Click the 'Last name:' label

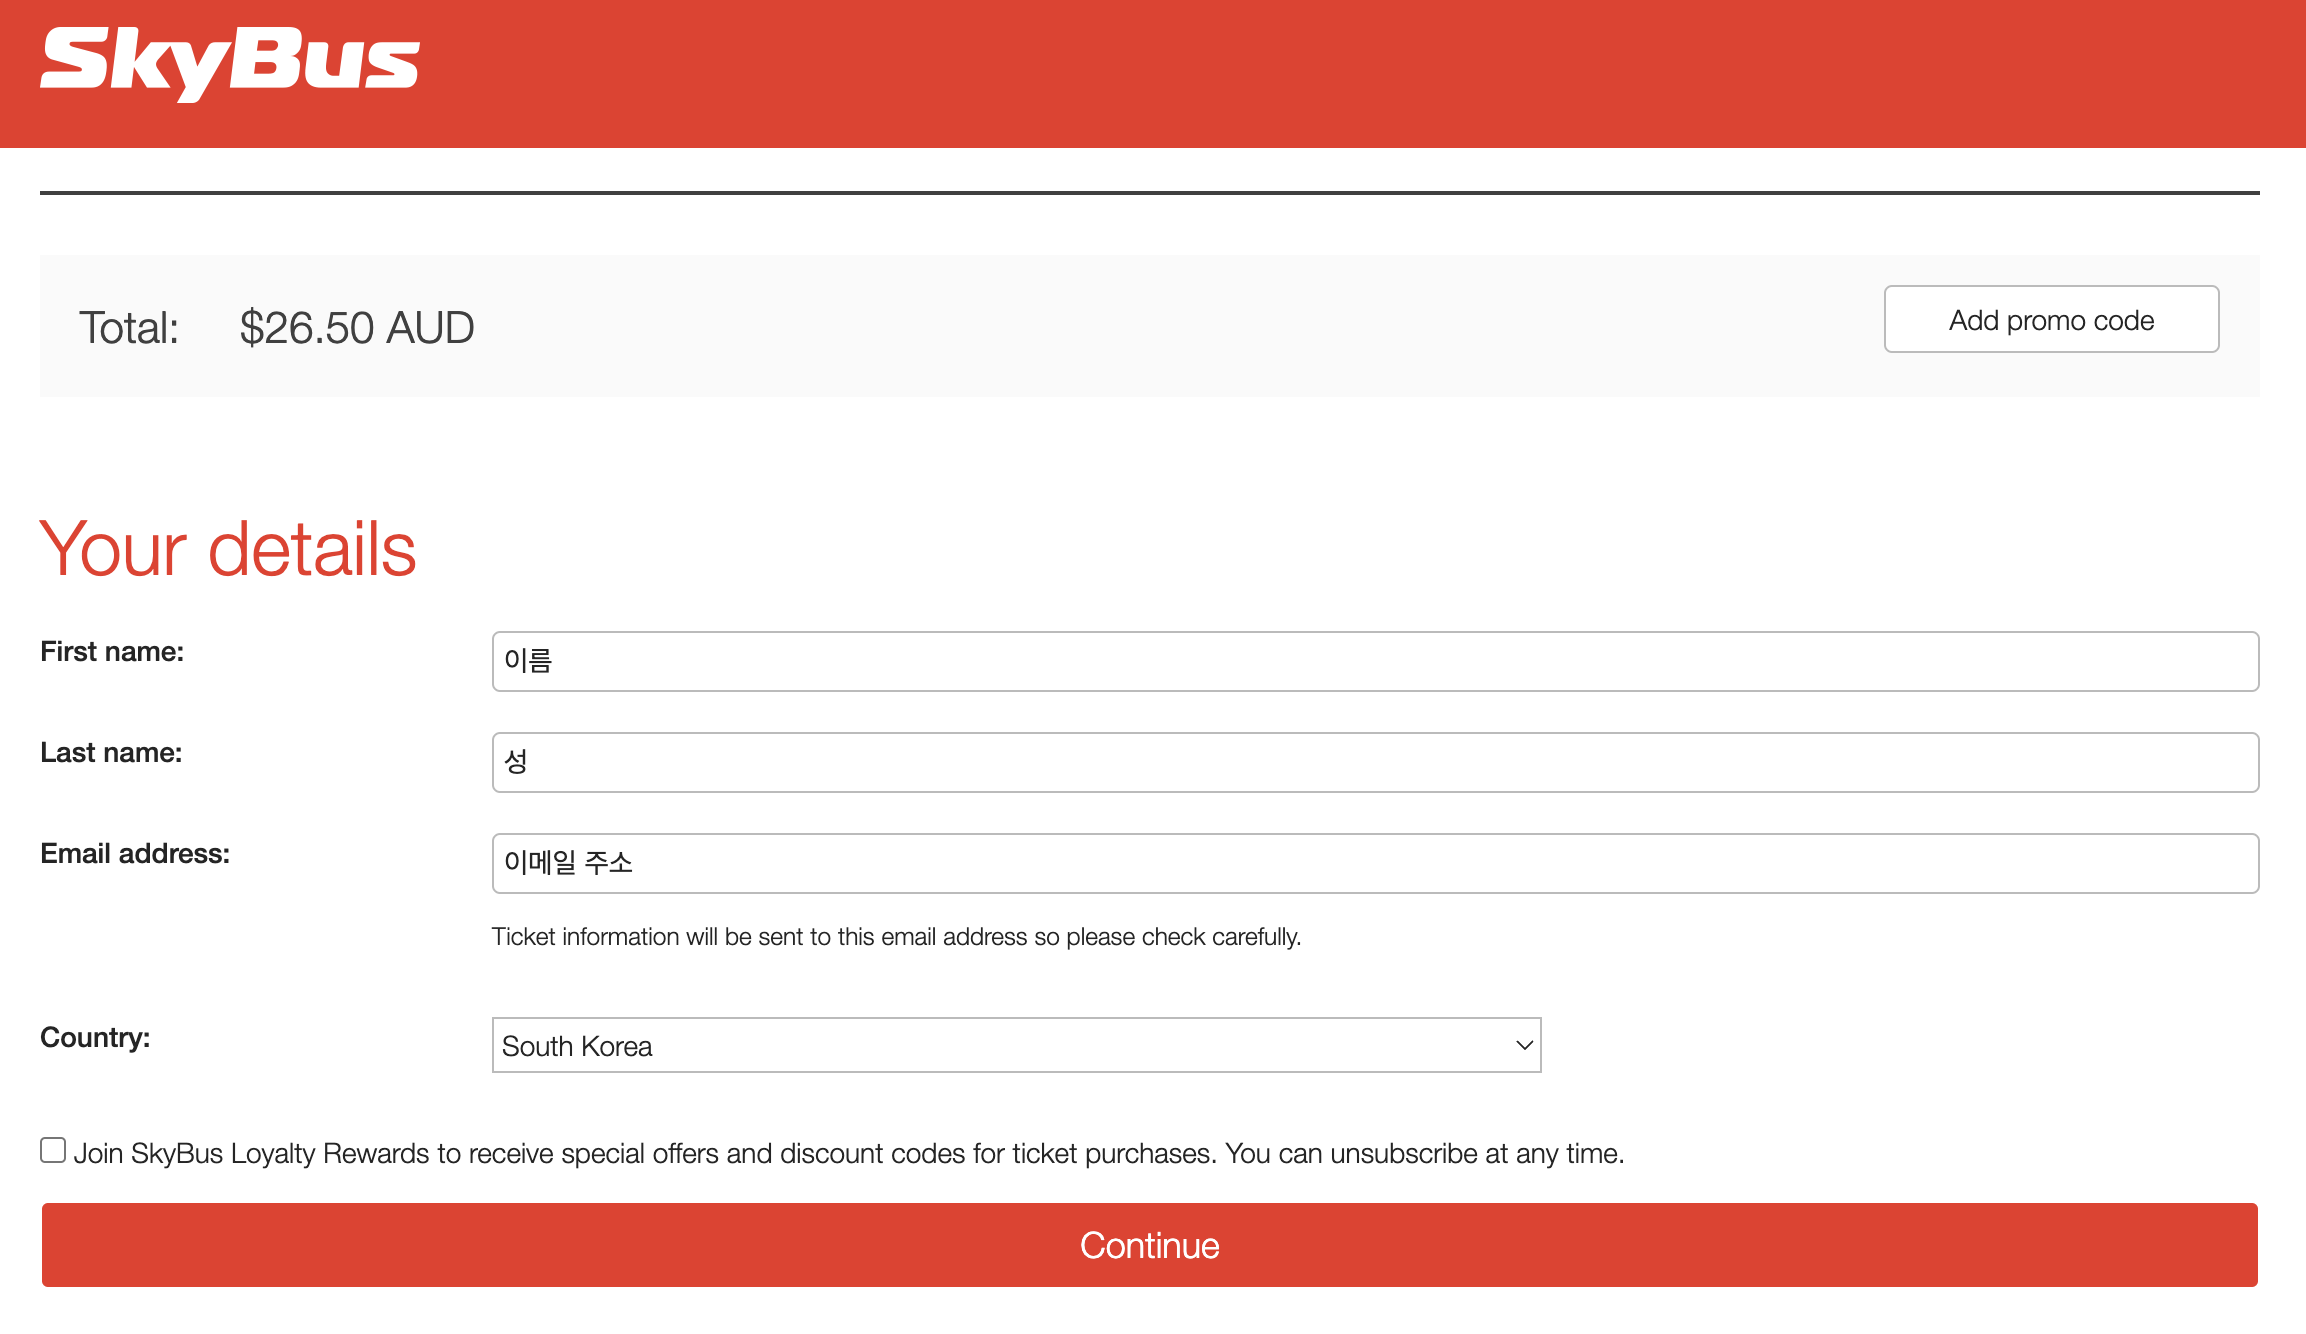click(x=111, y=753)
